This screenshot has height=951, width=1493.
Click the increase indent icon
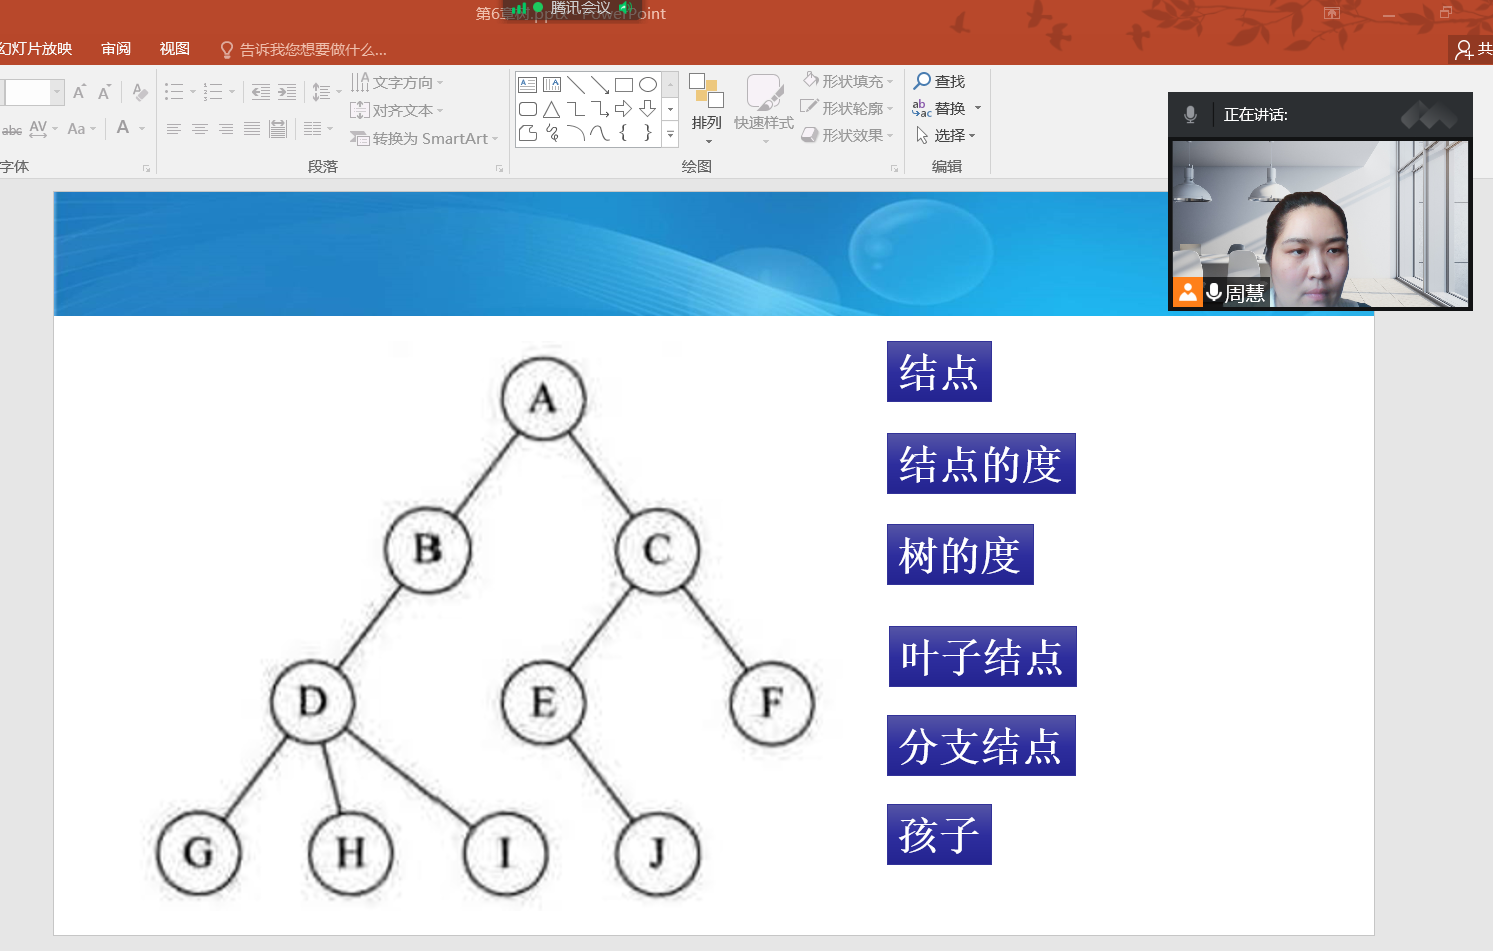[x=287, y=93]
